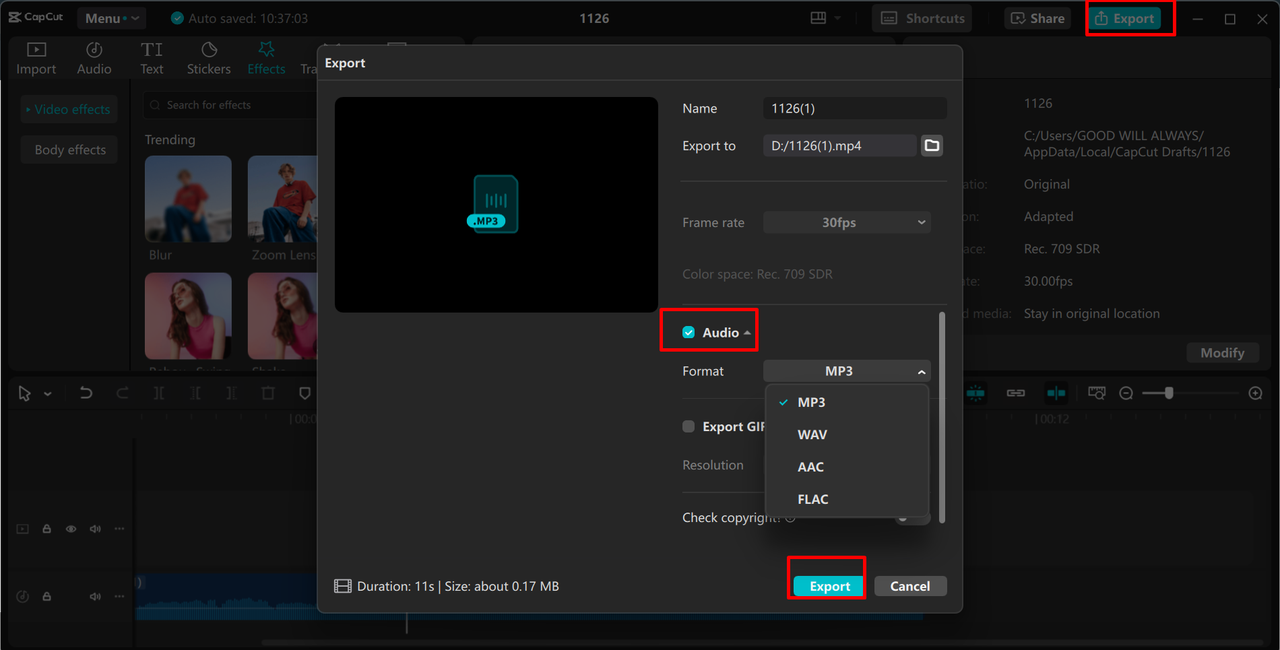Click the Share button in title bar
This screenshot has width=1280, height=650.
pos(1037,18)
